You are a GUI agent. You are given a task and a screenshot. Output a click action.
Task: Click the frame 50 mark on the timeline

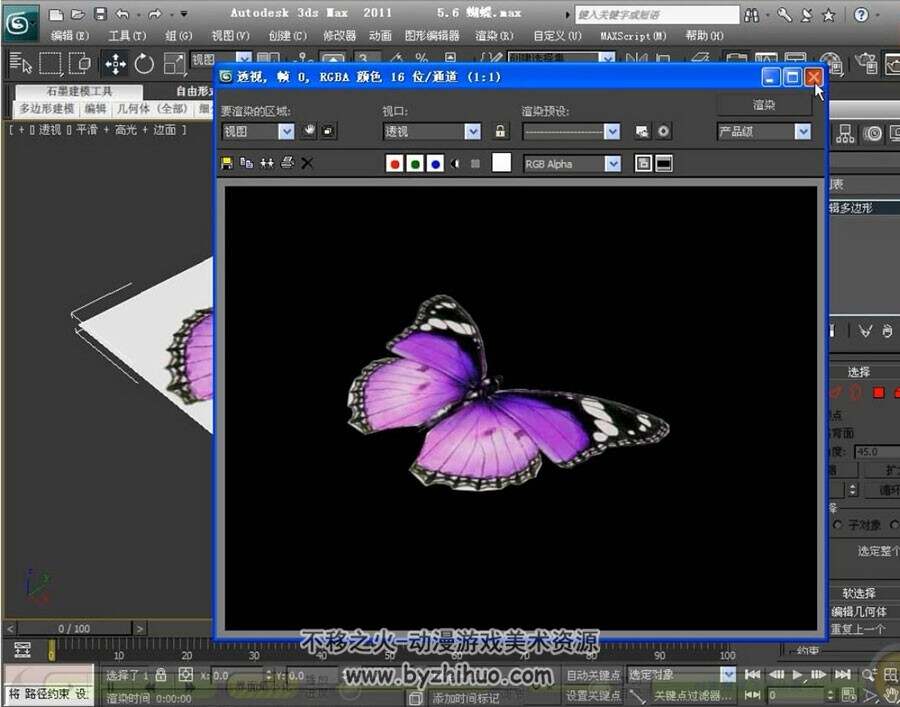click(390, 655)
